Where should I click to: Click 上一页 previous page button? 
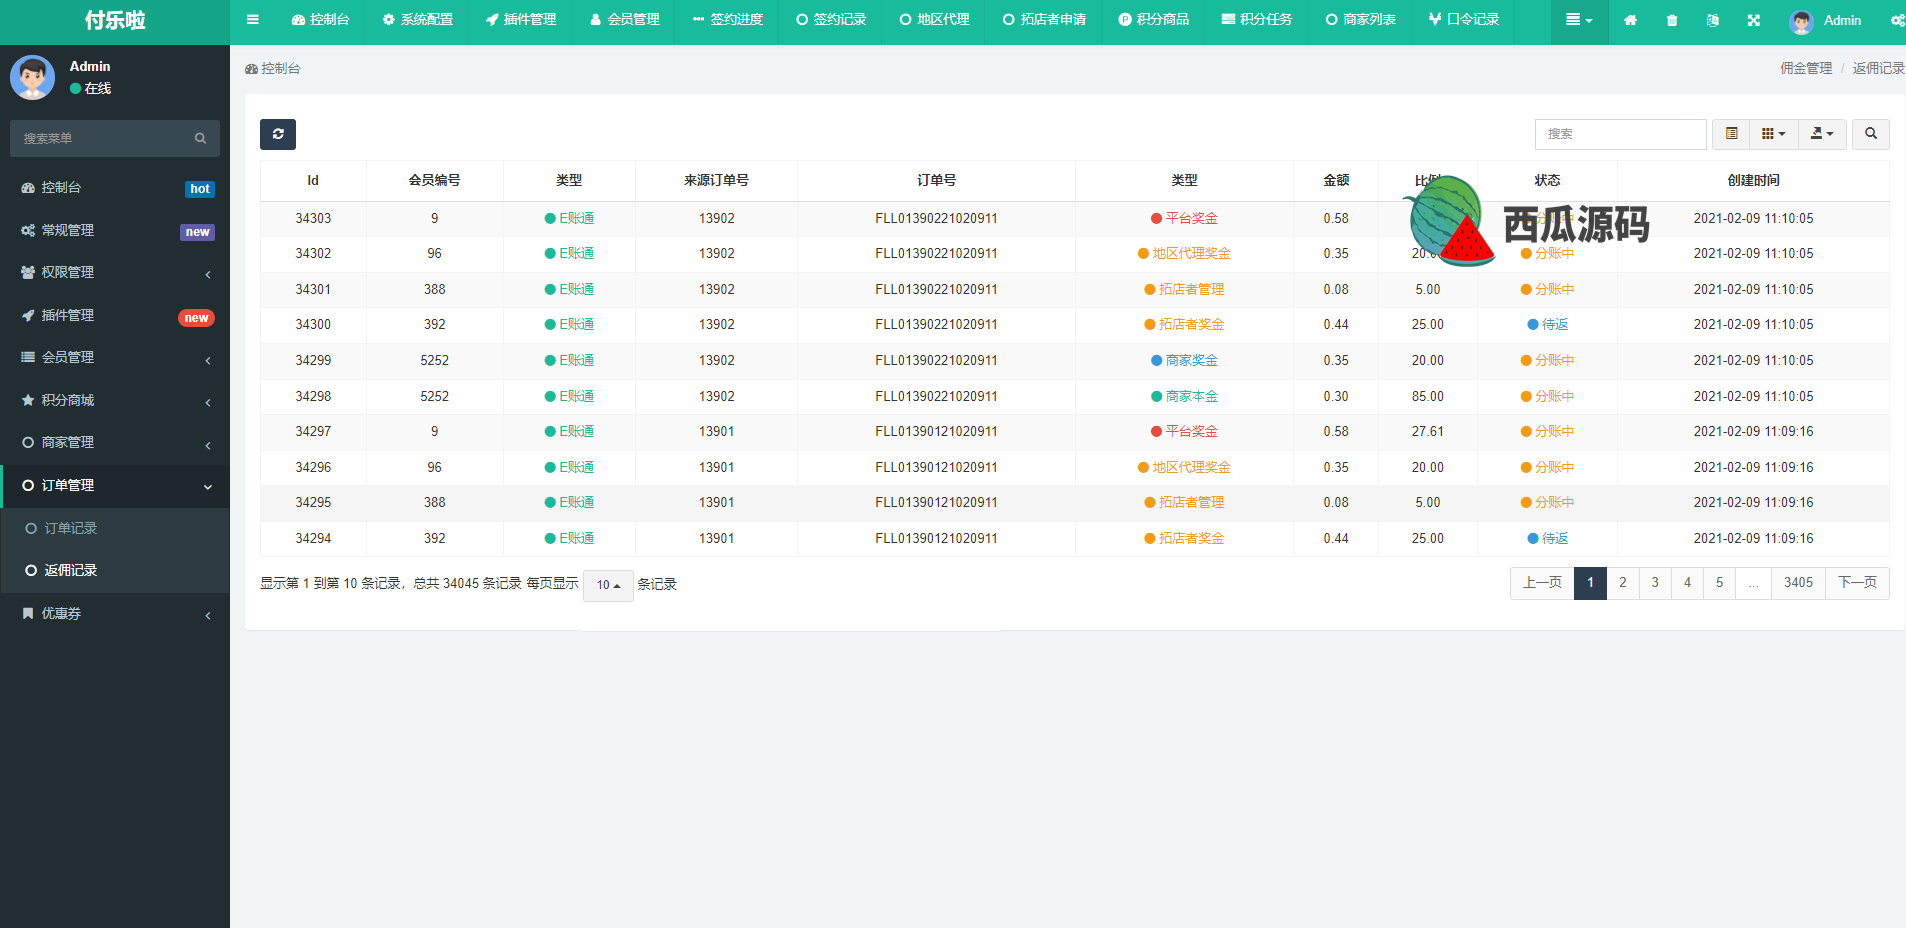1542,583
